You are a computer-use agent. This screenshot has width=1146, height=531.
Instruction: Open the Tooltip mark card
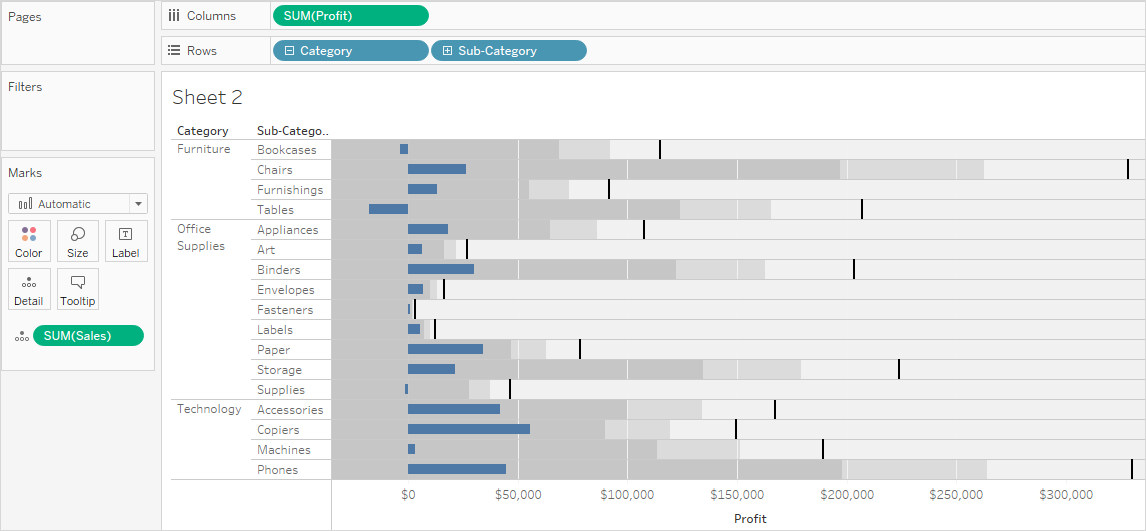[x=77, y=289]
